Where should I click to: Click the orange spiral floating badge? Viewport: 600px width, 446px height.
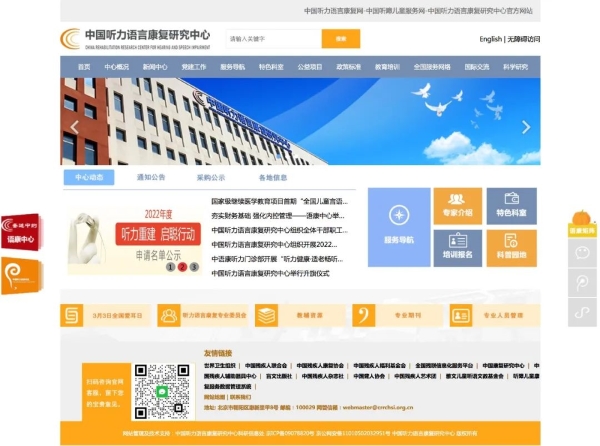tap(21, 276)
